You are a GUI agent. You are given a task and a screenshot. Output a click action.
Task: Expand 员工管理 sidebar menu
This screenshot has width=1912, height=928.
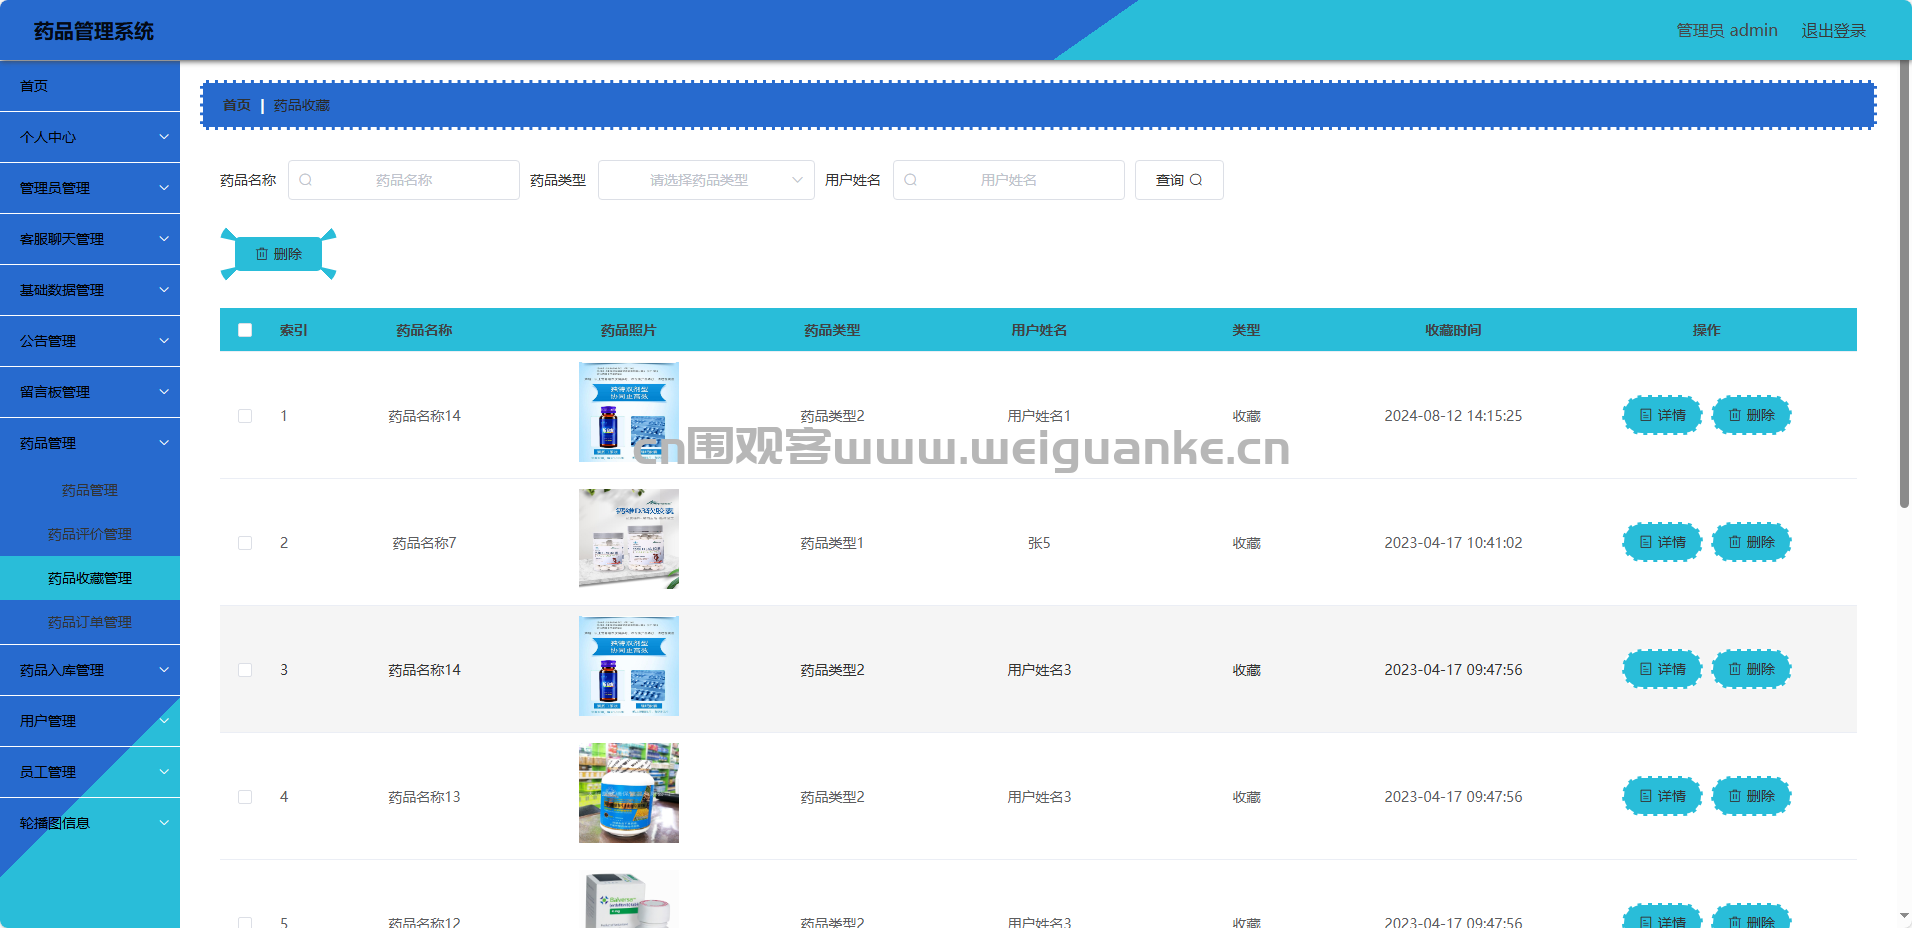point(90,772)
